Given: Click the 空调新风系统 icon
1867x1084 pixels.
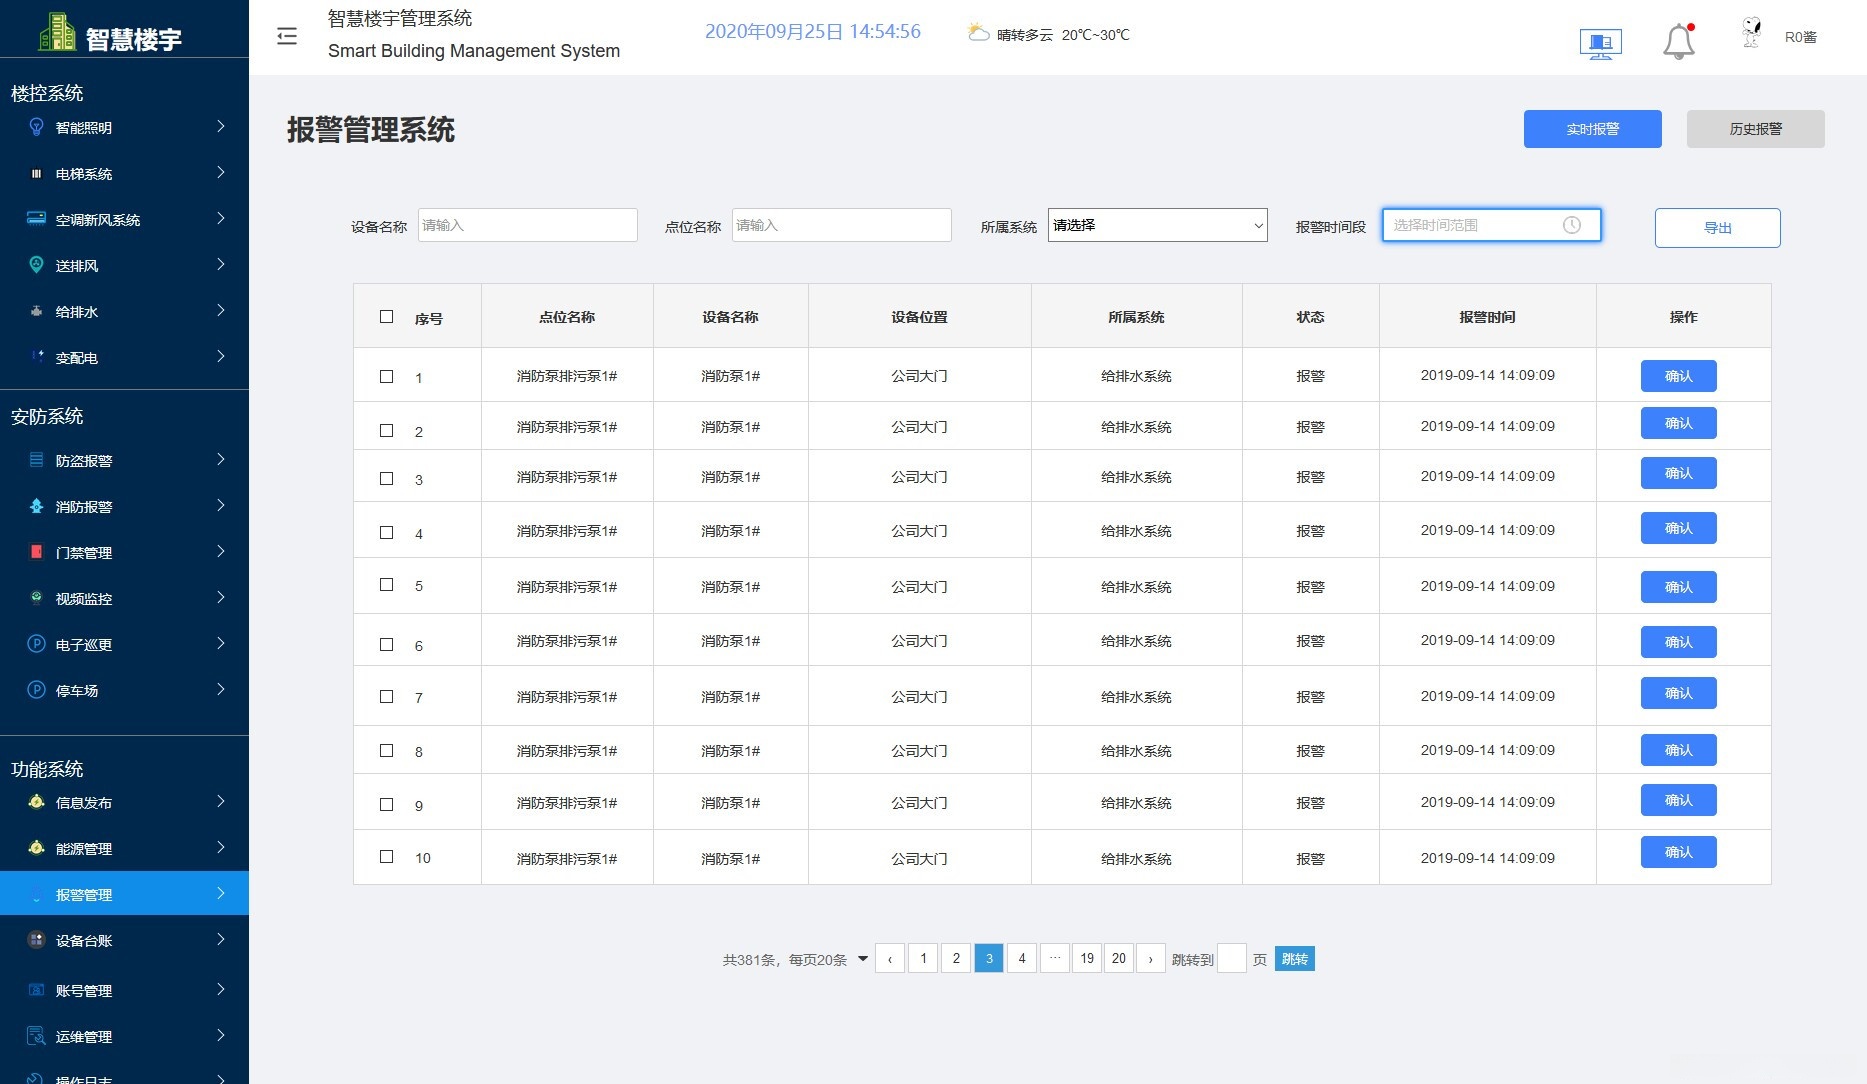Looking at the screenshot, I should coord(36,219).
